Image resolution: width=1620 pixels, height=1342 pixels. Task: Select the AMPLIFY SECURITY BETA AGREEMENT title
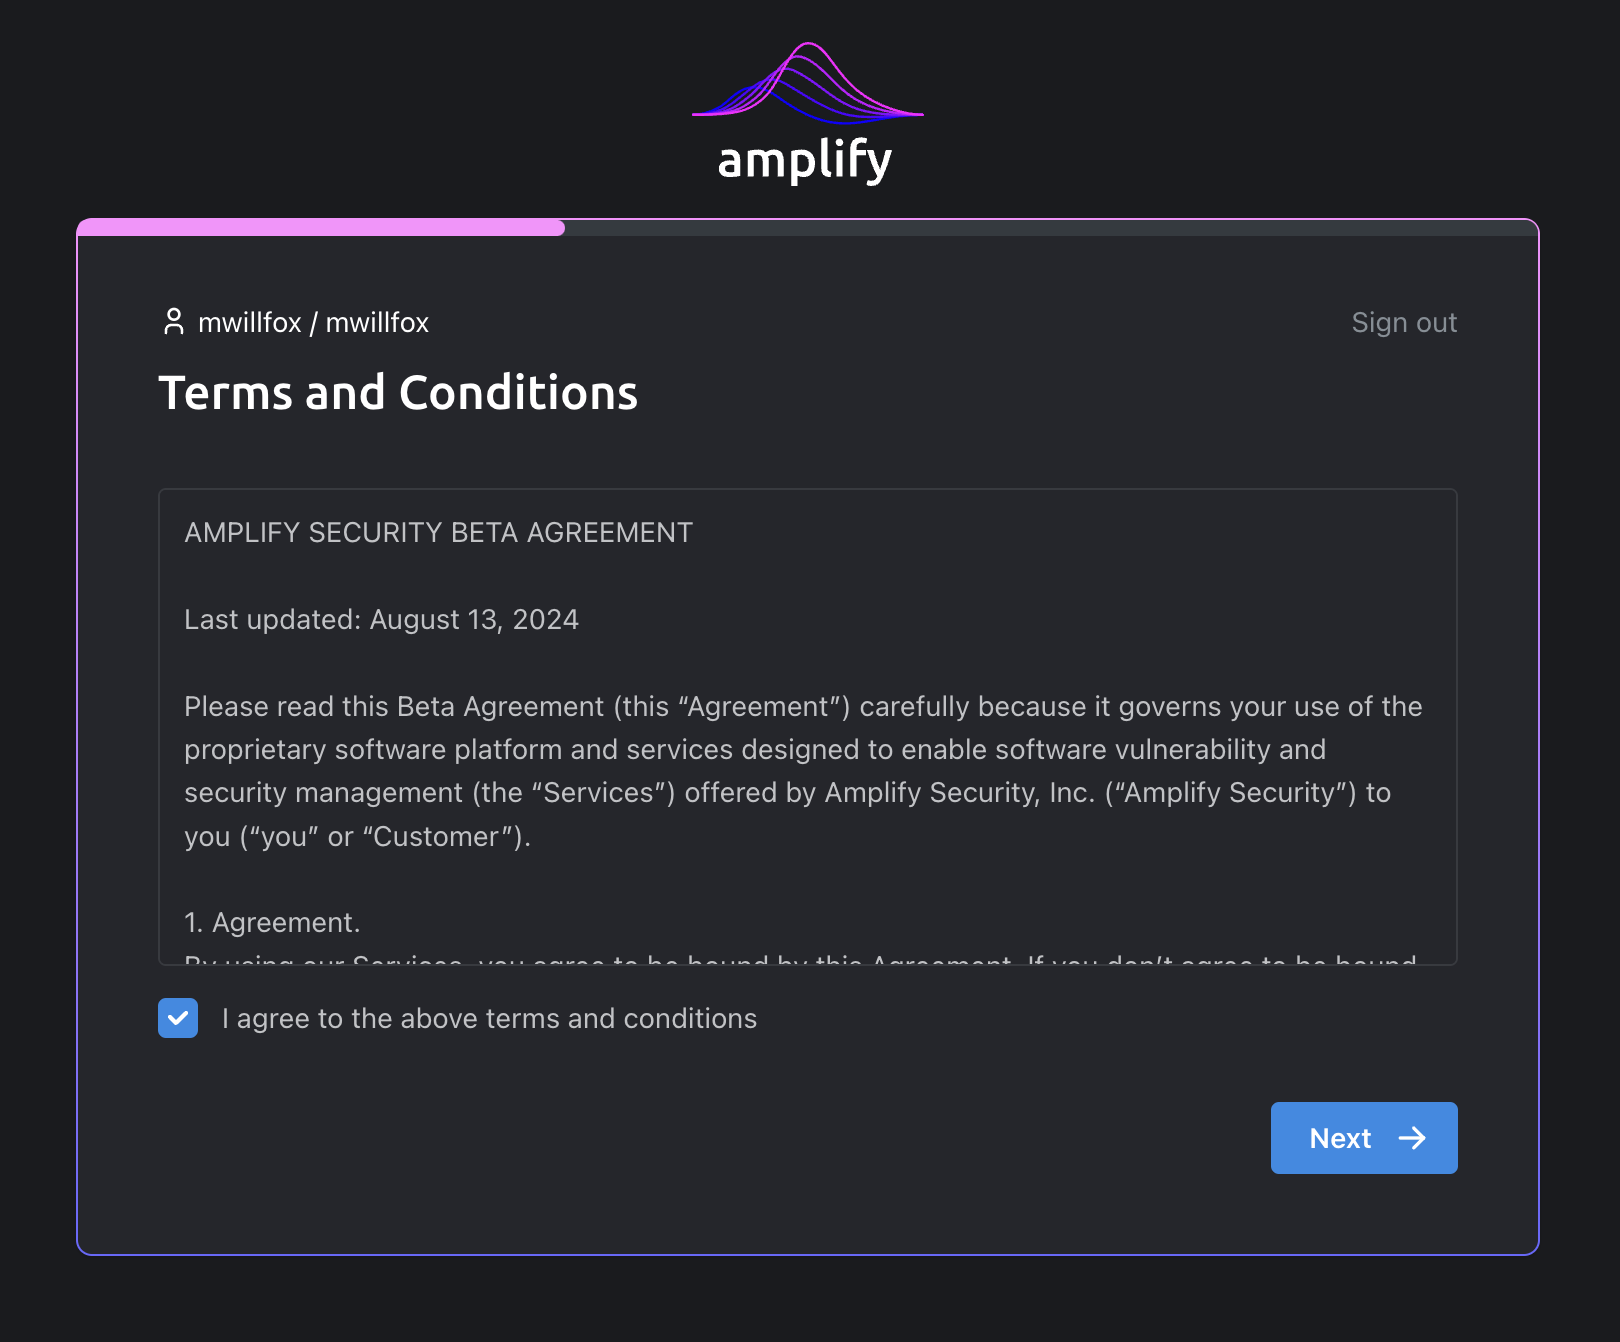point(437,532)
